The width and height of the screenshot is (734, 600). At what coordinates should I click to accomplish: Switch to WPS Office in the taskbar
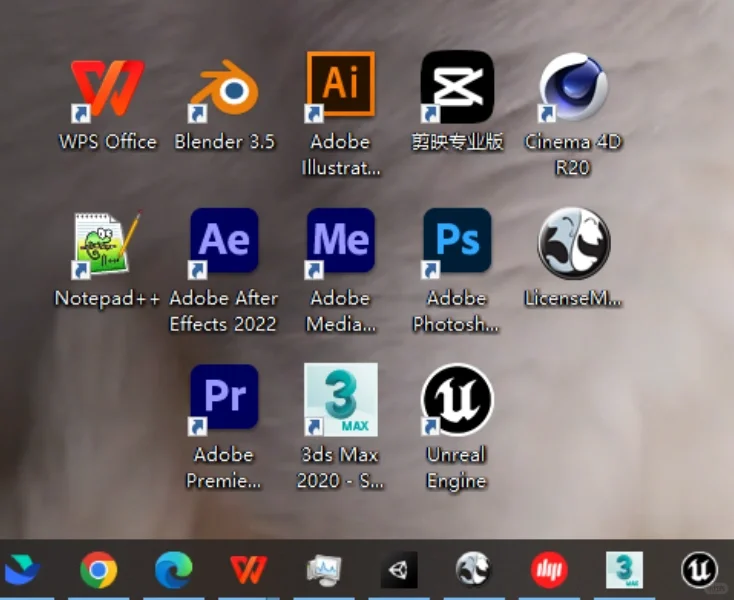pos(249,570)
